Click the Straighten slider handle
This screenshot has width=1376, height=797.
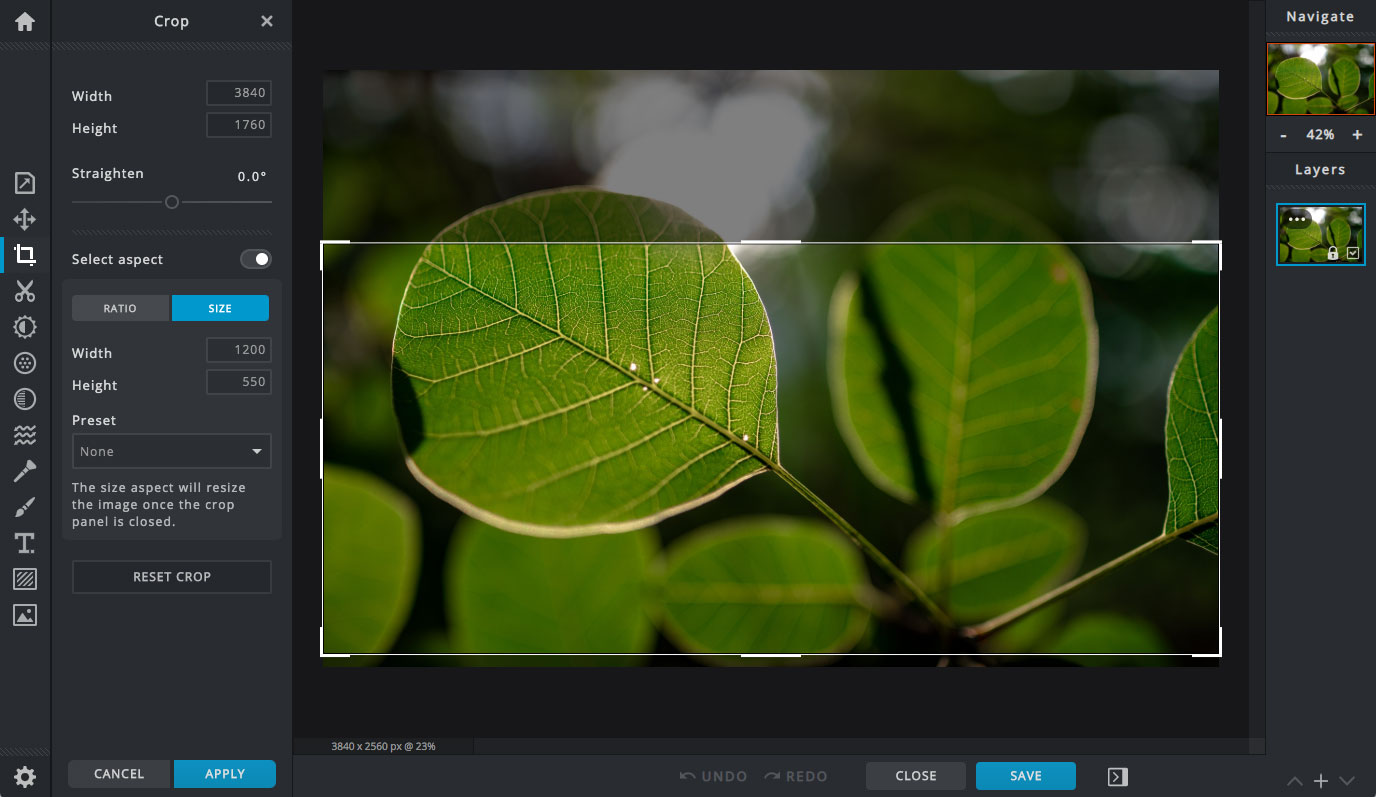click(x=172, y=202)
